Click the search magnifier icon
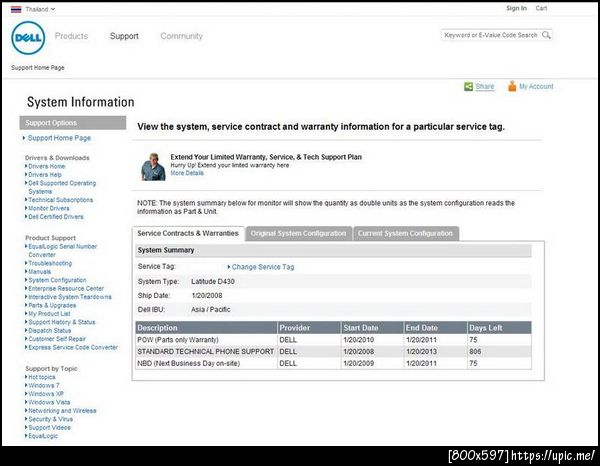 click(546, 35)
